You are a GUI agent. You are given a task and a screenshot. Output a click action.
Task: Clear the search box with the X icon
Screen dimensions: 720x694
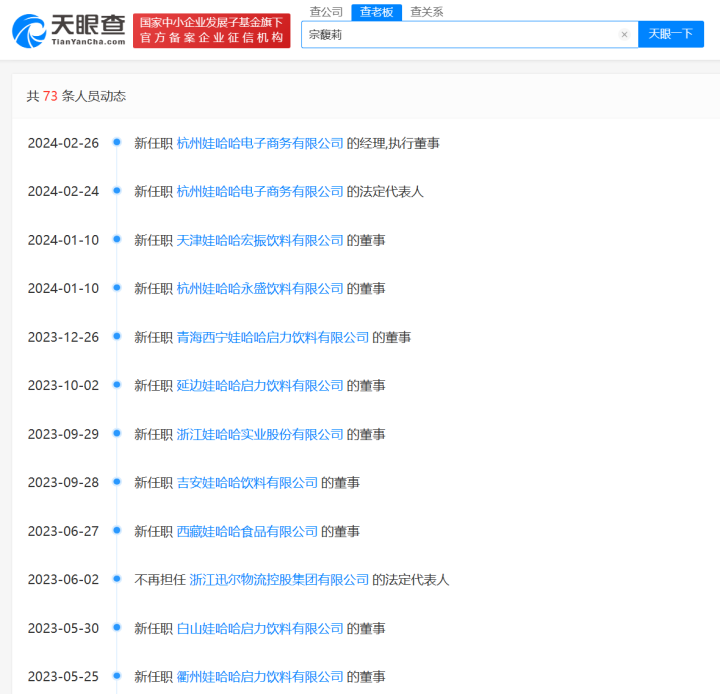tap(624, 34)
